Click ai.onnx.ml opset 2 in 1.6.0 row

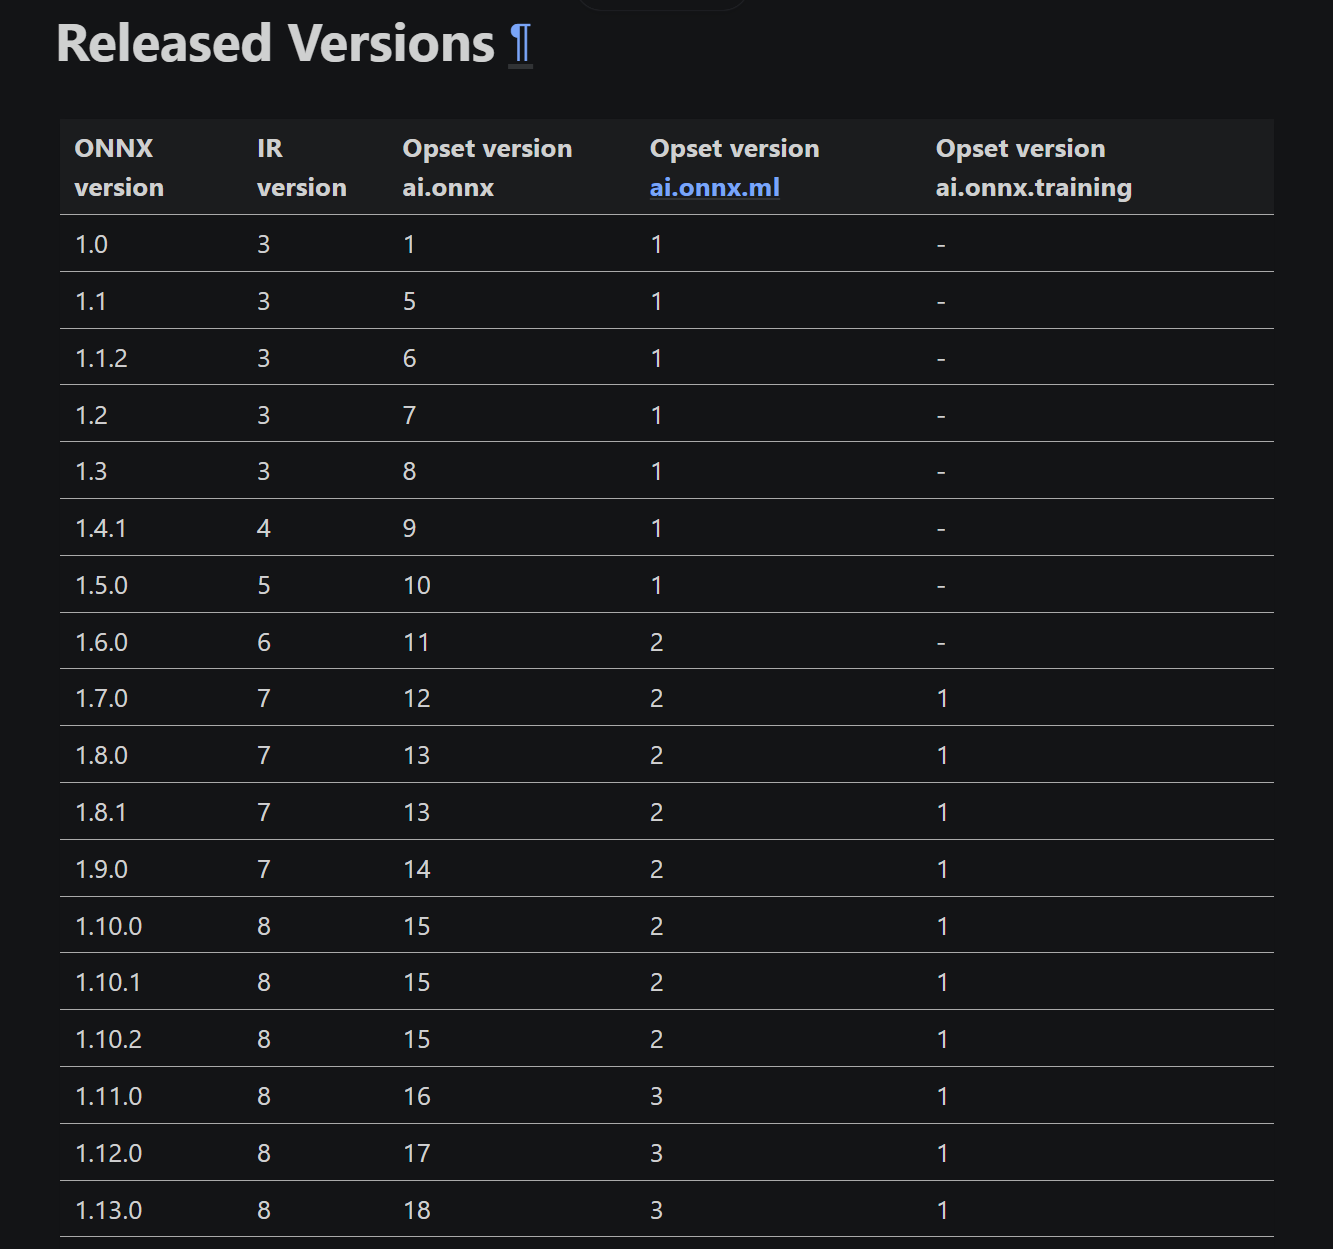tap(657, 642)
